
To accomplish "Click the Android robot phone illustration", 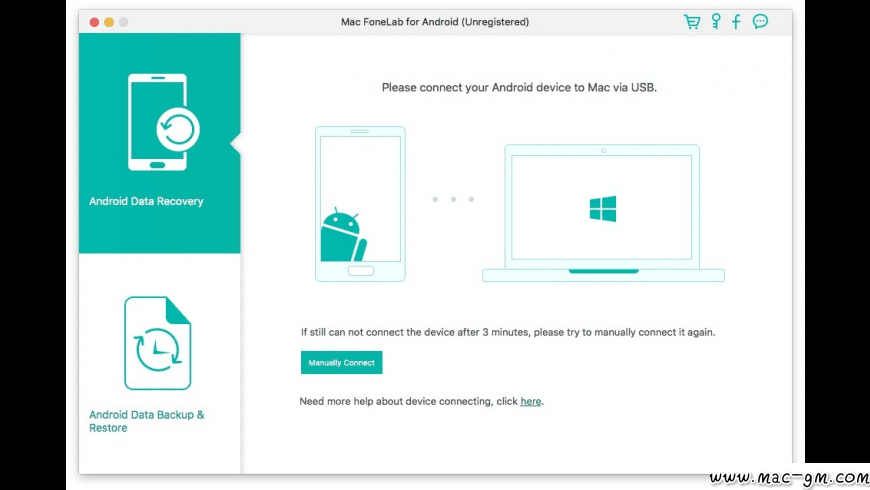I will pyautogui.click(x=360, y=204).
